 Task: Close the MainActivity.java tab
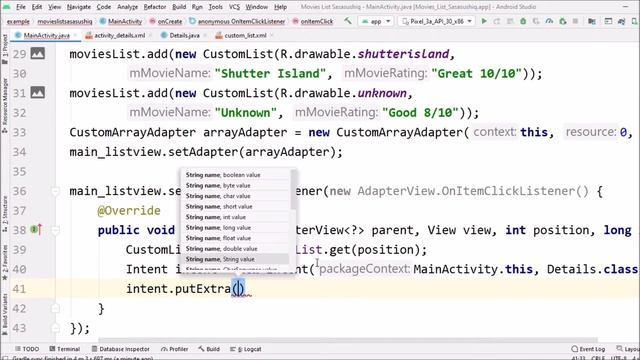76,36
